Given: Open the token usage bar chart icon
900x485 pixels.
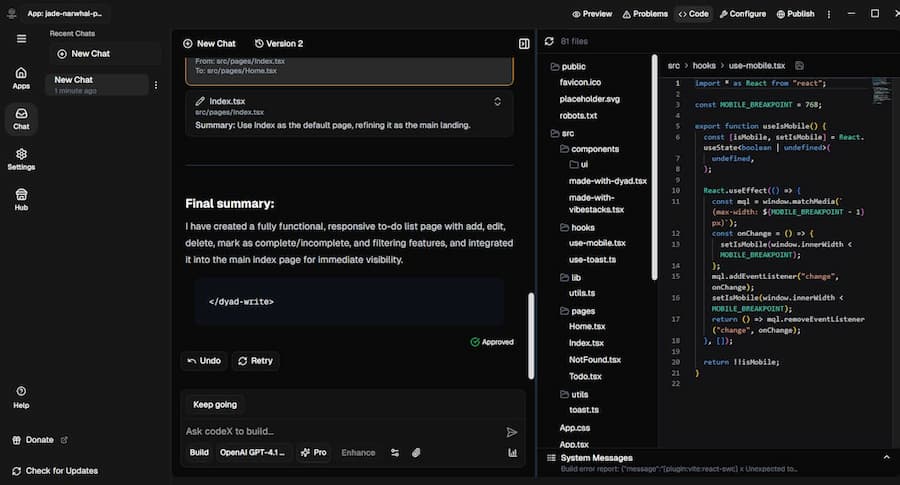Looking at the screenshot, I should pos(513,453).
